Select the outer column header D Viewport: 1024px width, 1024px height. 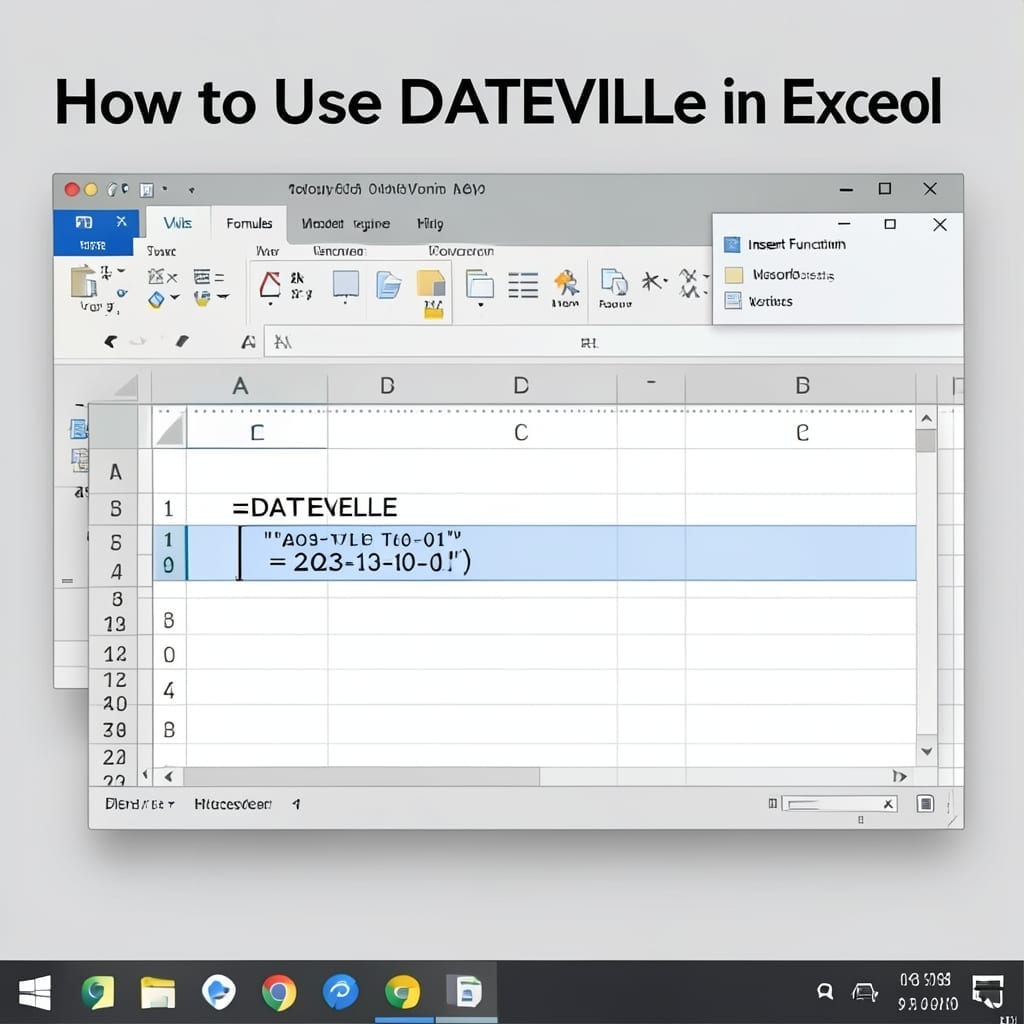(x=520, y=386)
